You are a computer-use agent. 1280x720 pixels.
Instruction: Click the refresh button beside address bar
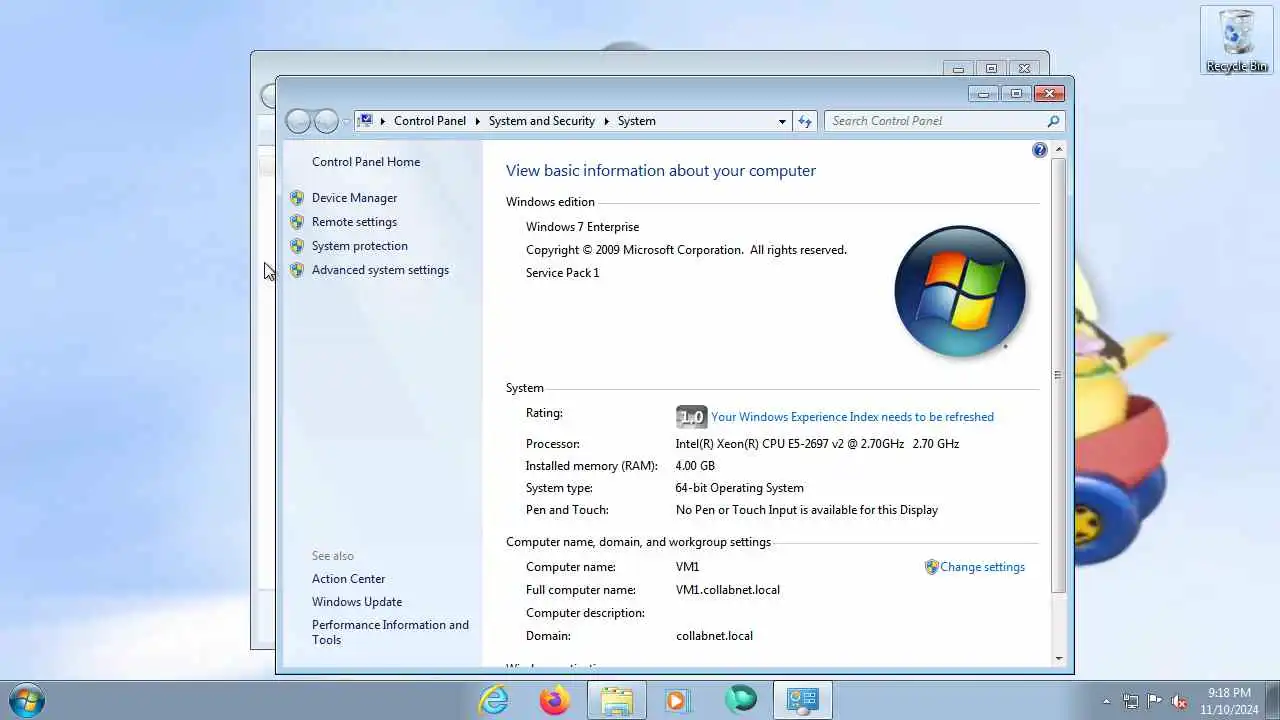[x=805, y=121]
